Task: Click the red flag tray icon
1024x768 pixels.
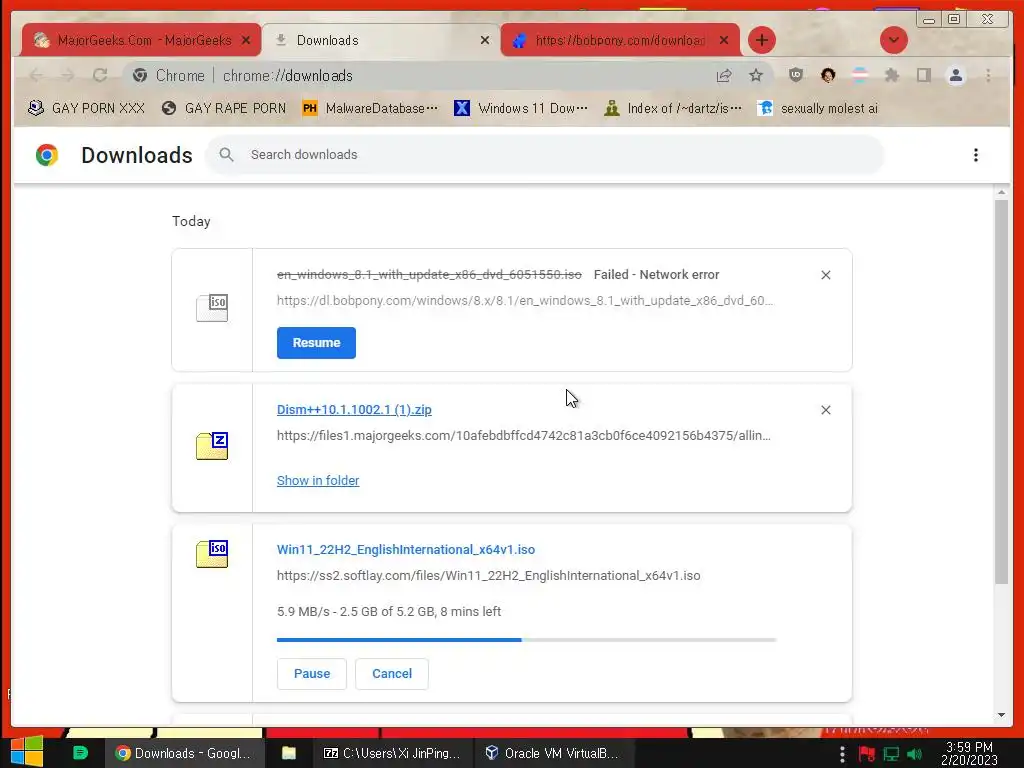Action: 867,754
